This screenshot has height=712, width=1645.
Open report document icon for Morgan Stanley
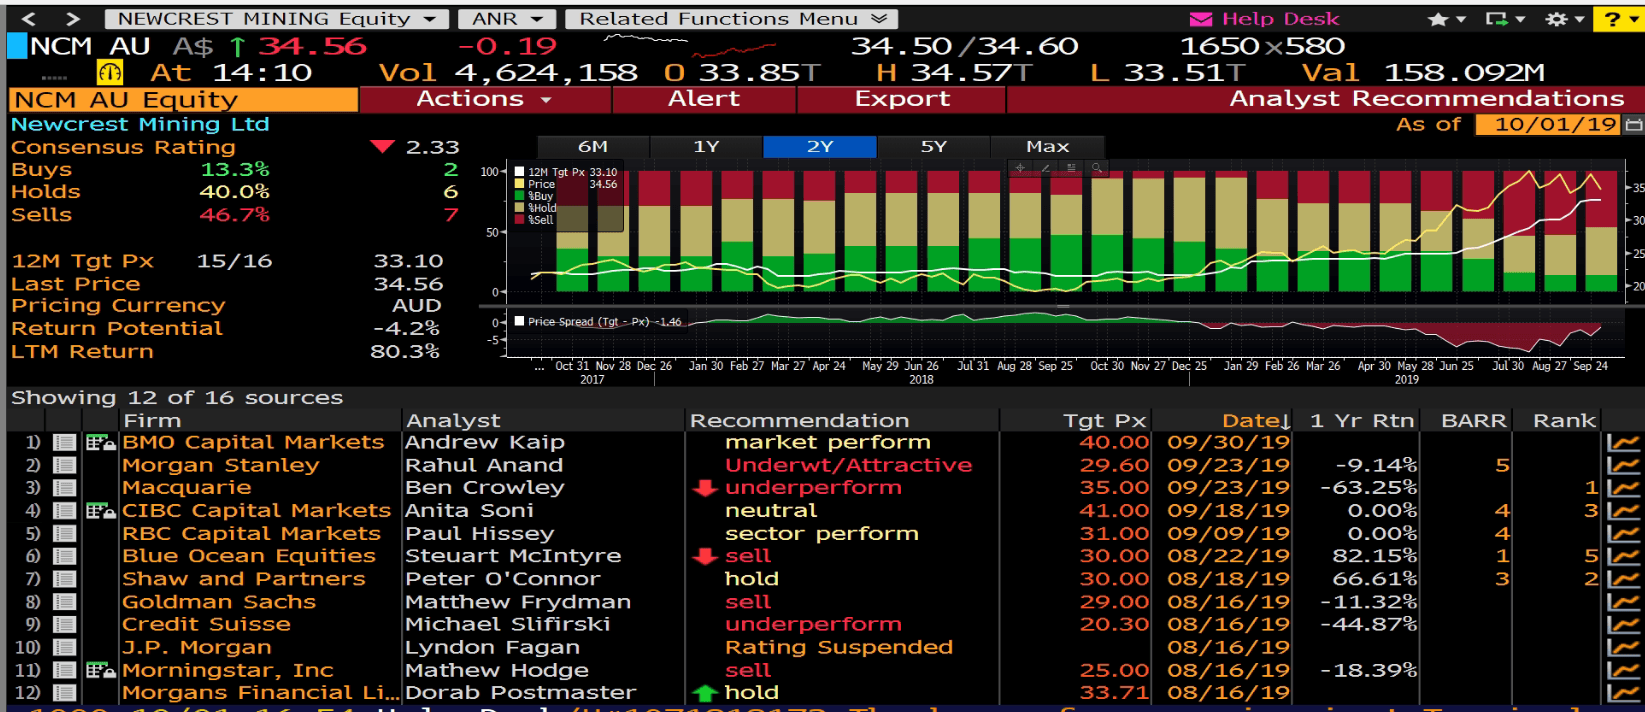coord(65,465)
